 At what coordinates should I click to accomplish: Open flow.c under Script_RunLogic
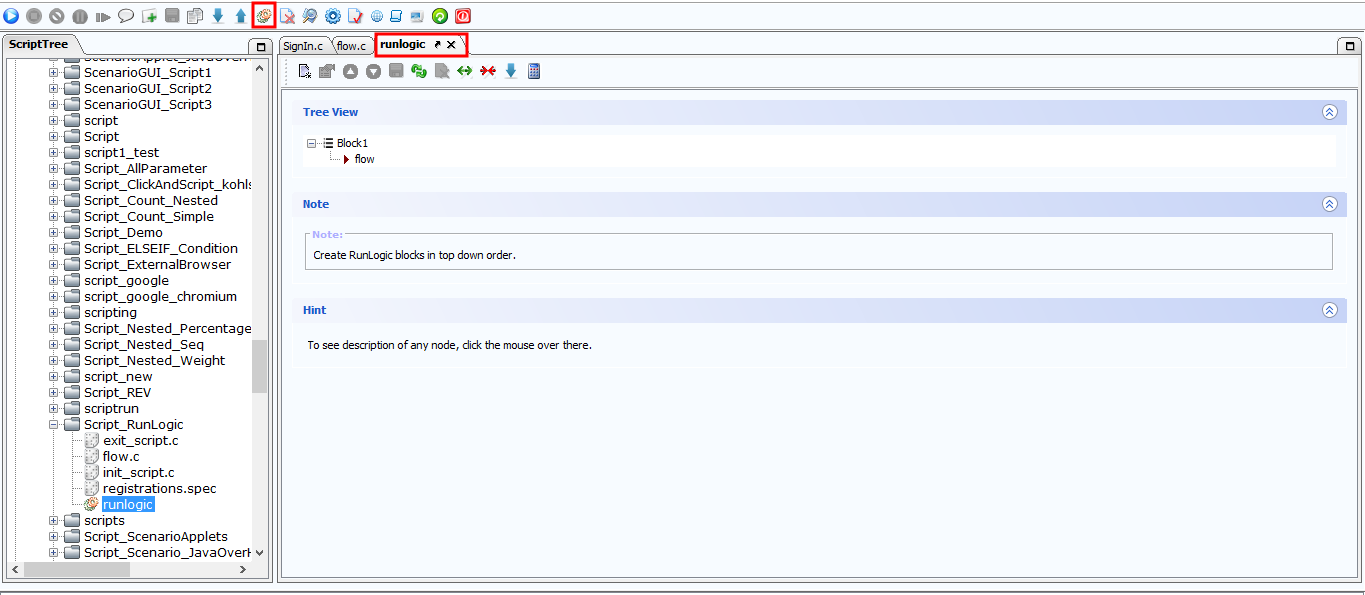click(121, 457)
